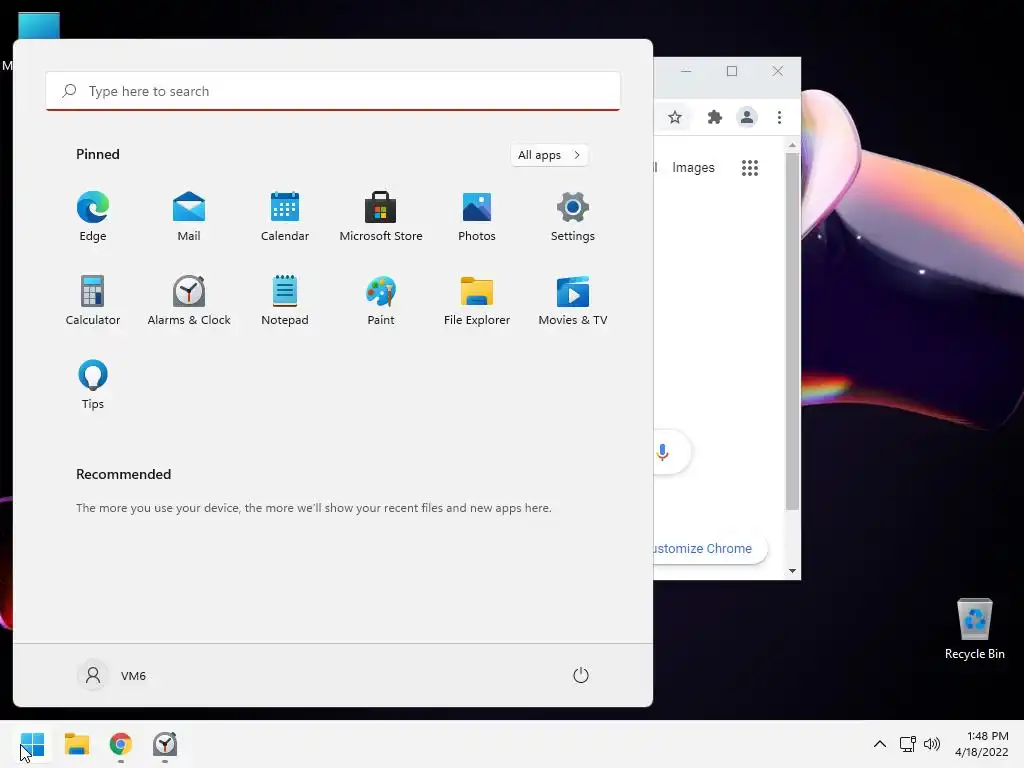
Task: Click the Customize Chrome button
Action: [709, 549]
